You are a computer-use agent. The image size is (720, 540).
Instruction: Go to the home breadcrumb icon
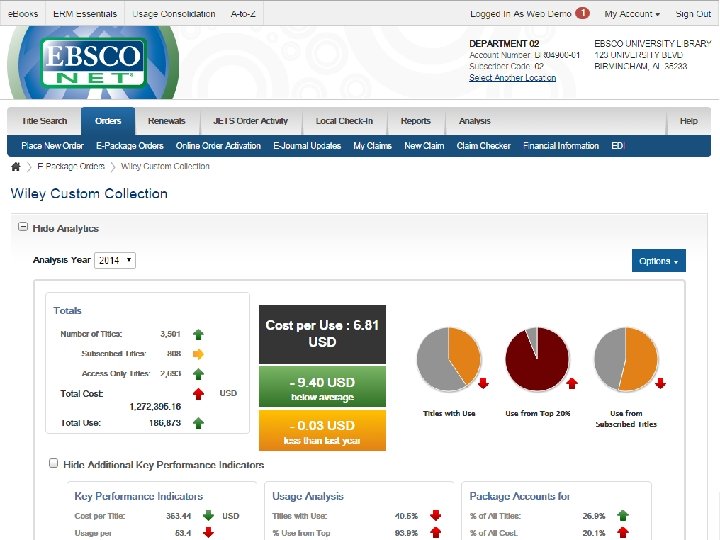(16, 167)
